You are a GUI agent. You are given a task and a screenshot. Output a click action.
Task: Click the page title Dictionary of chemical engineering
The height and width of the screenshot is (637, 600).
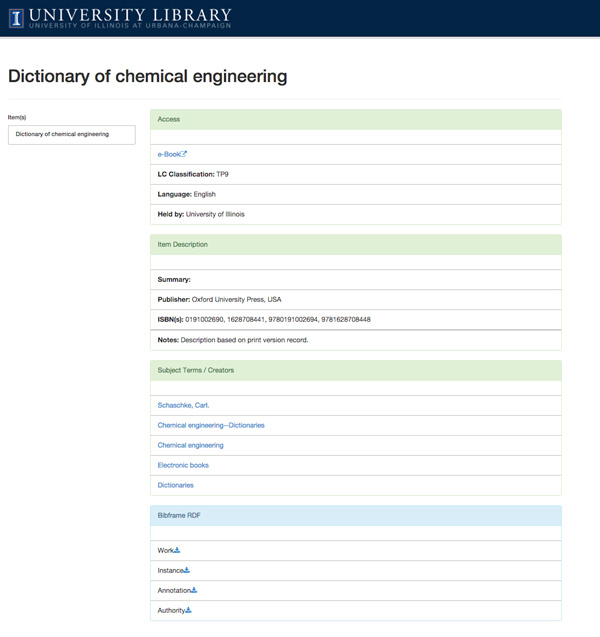tap(147, 76)
